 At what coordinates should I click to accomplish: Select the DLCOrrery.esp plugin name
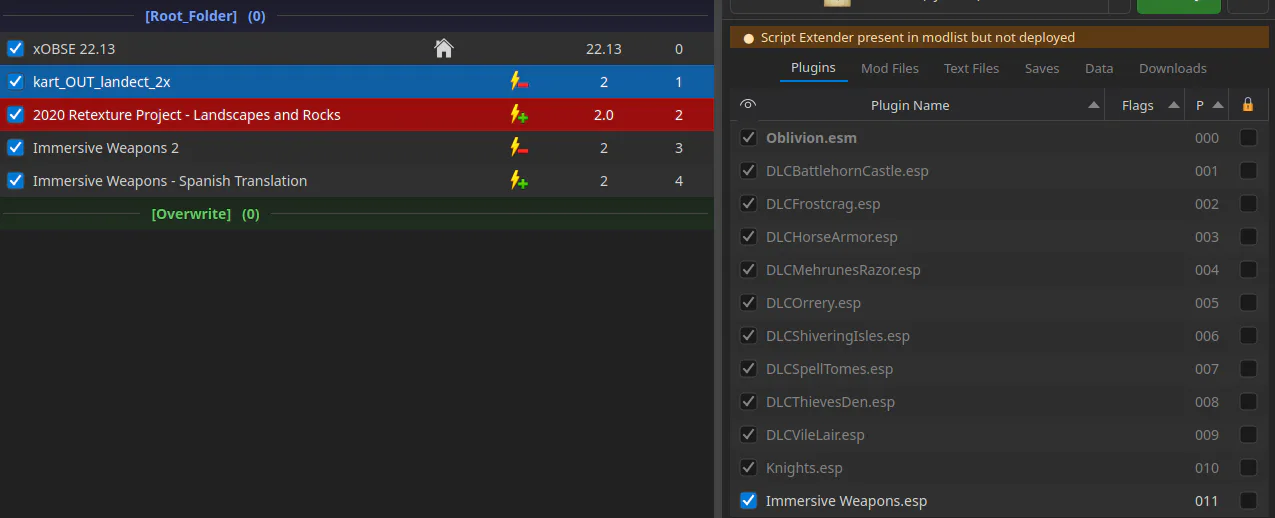tap(813, 303)
